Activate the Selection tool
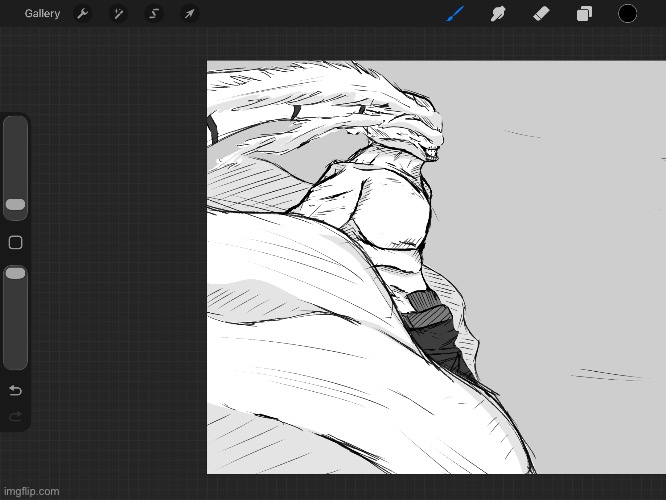This screenshot has width=666, height=500. pos(154,14)
